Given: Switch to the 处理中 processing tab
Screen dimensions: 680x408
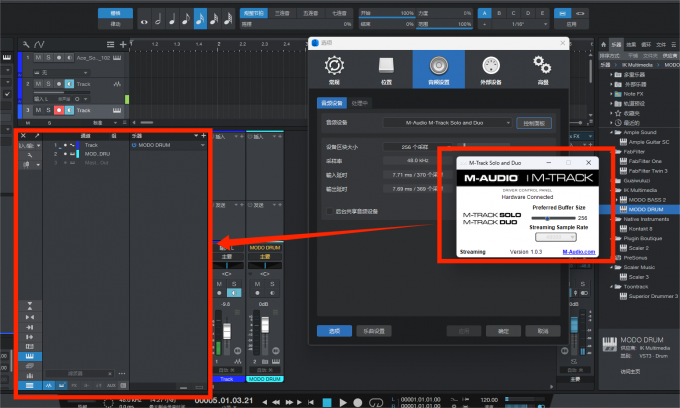Looking at the screenshot, I should click(360, 103).
